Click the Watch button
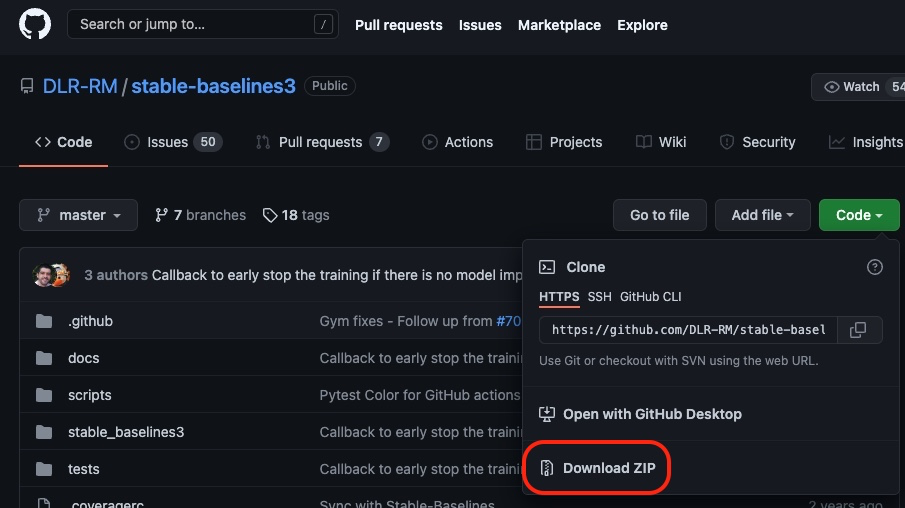 pos(858,87)
